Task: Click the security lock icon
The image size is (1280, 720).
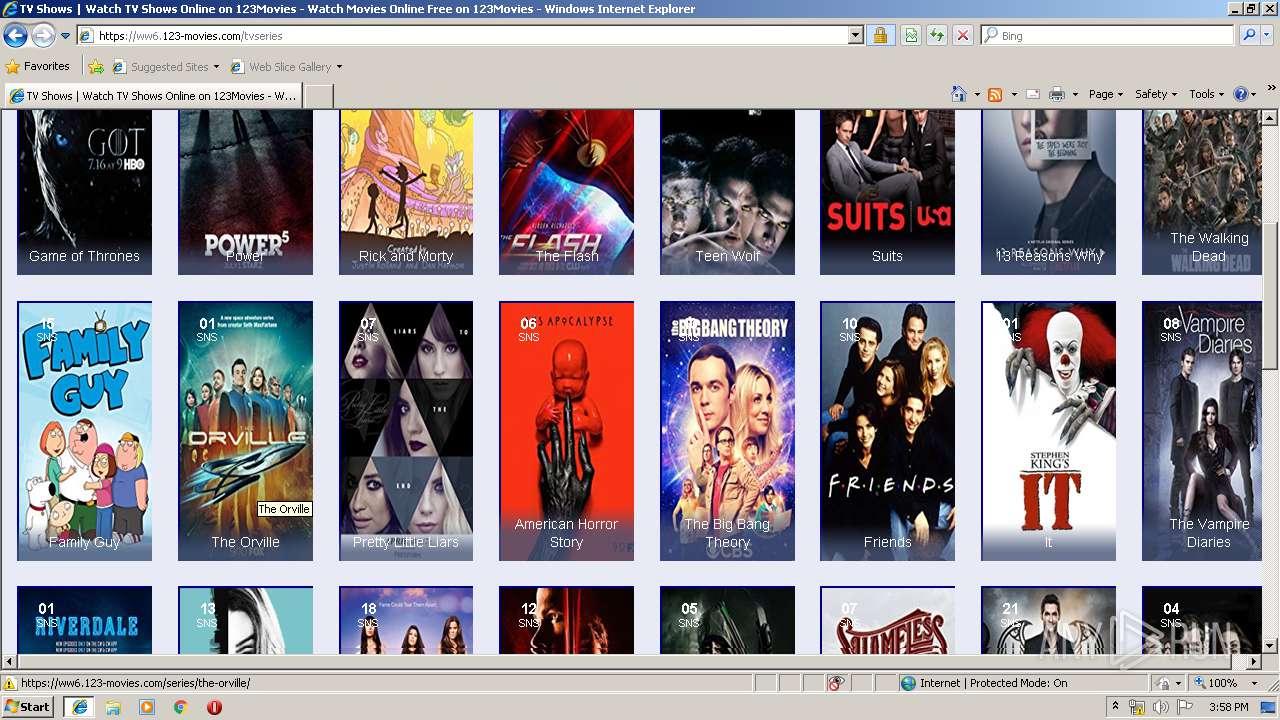Action: tap(880, 36)
